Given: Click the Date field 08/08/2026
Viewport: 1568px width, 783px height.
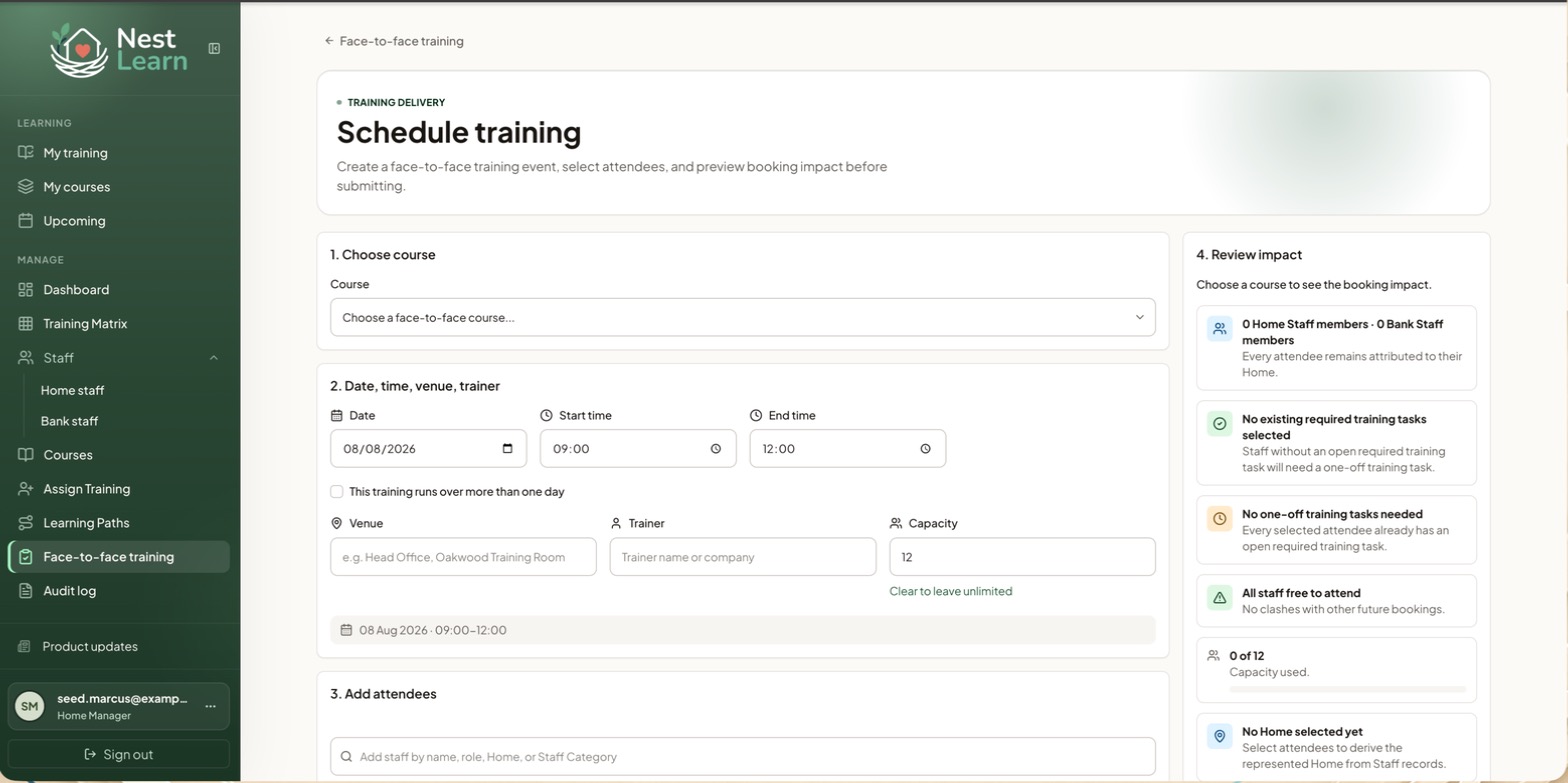Looking at the screenshot, I should pyautogui.click(x=428, y=449).
